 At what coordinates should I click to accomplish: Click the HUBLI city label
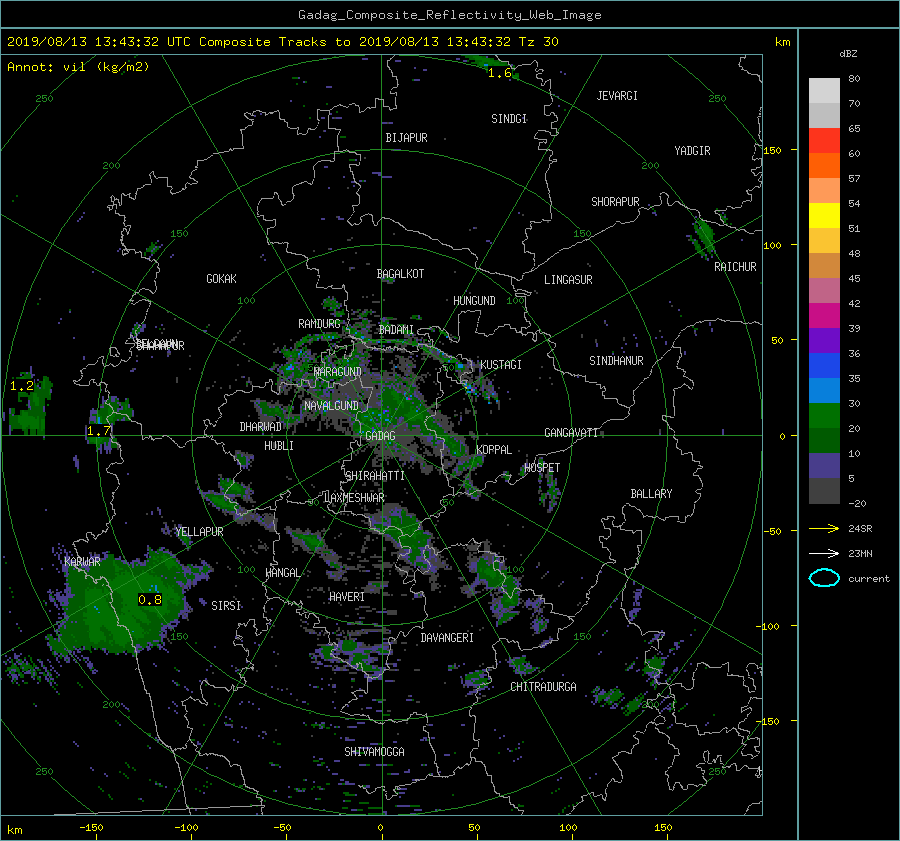[278, 446]
